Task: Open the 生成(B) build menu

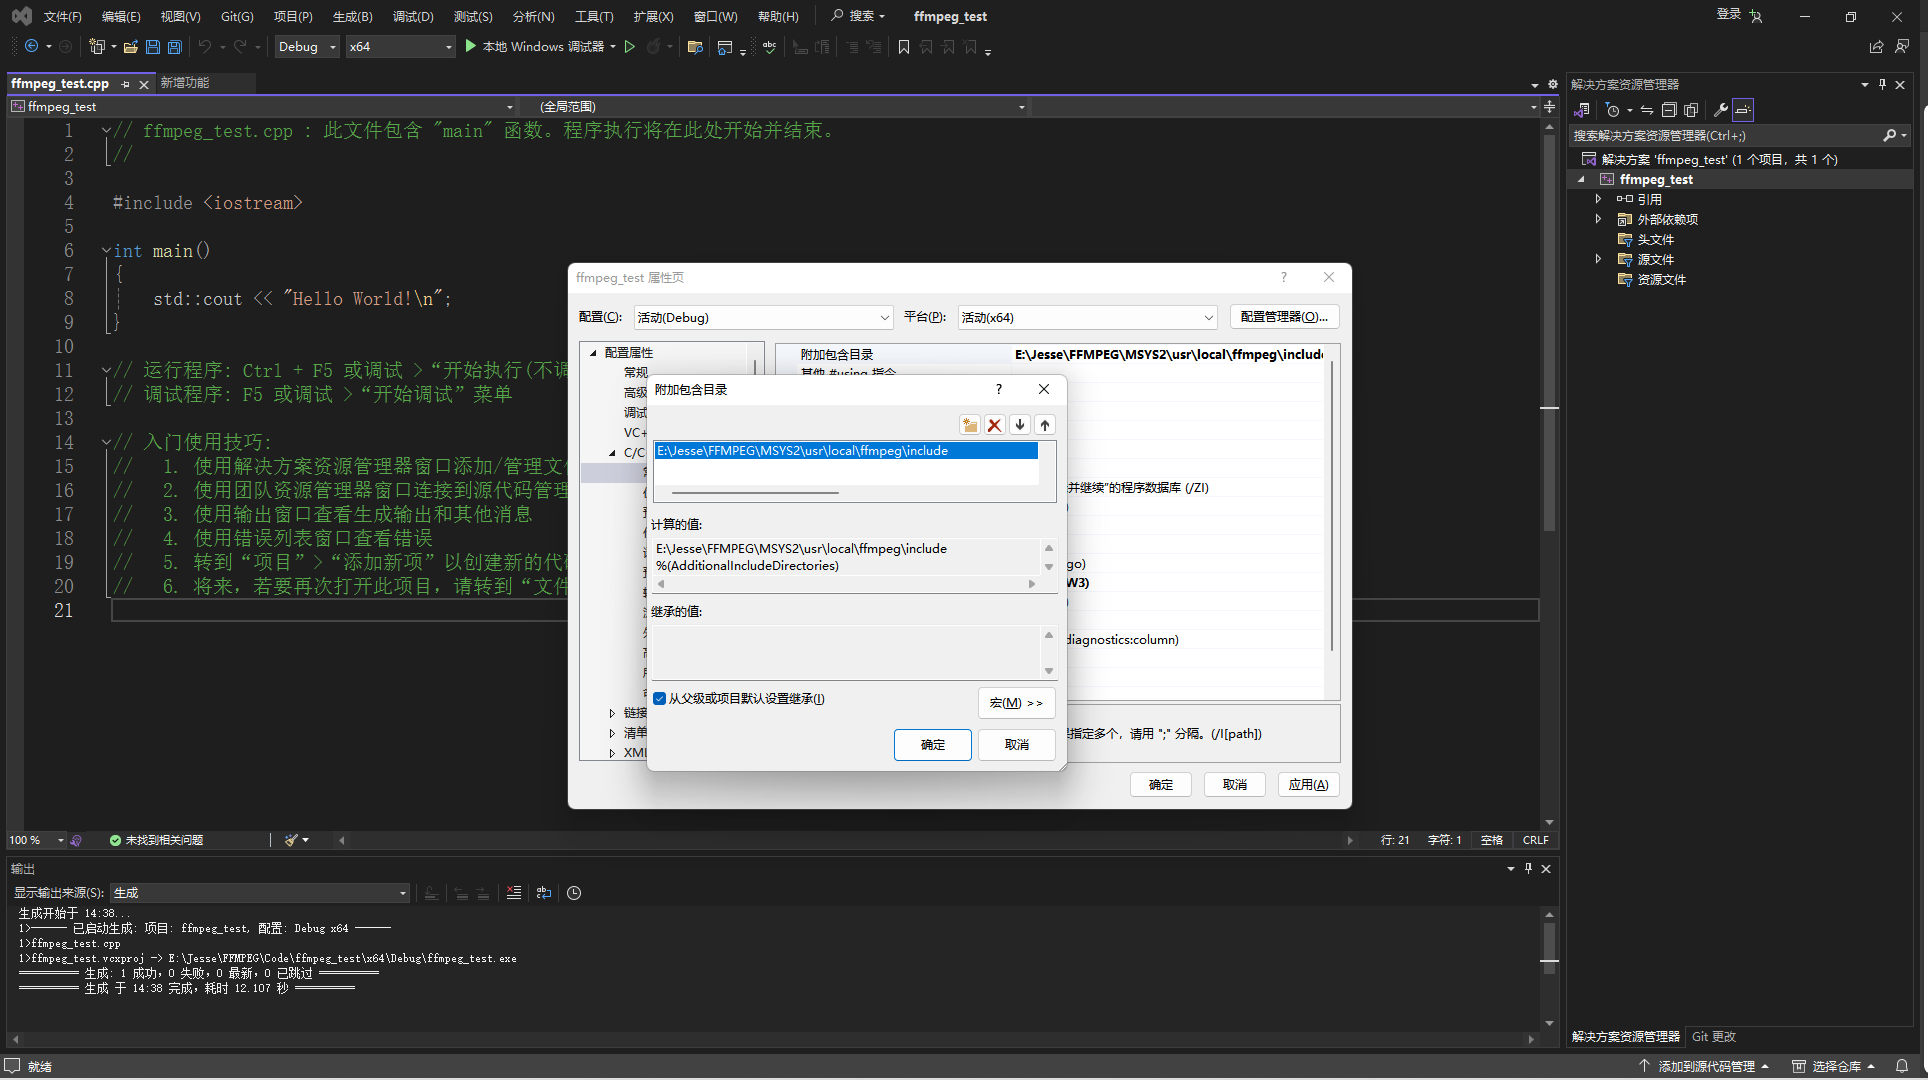Action: click(x=352, y=16)
